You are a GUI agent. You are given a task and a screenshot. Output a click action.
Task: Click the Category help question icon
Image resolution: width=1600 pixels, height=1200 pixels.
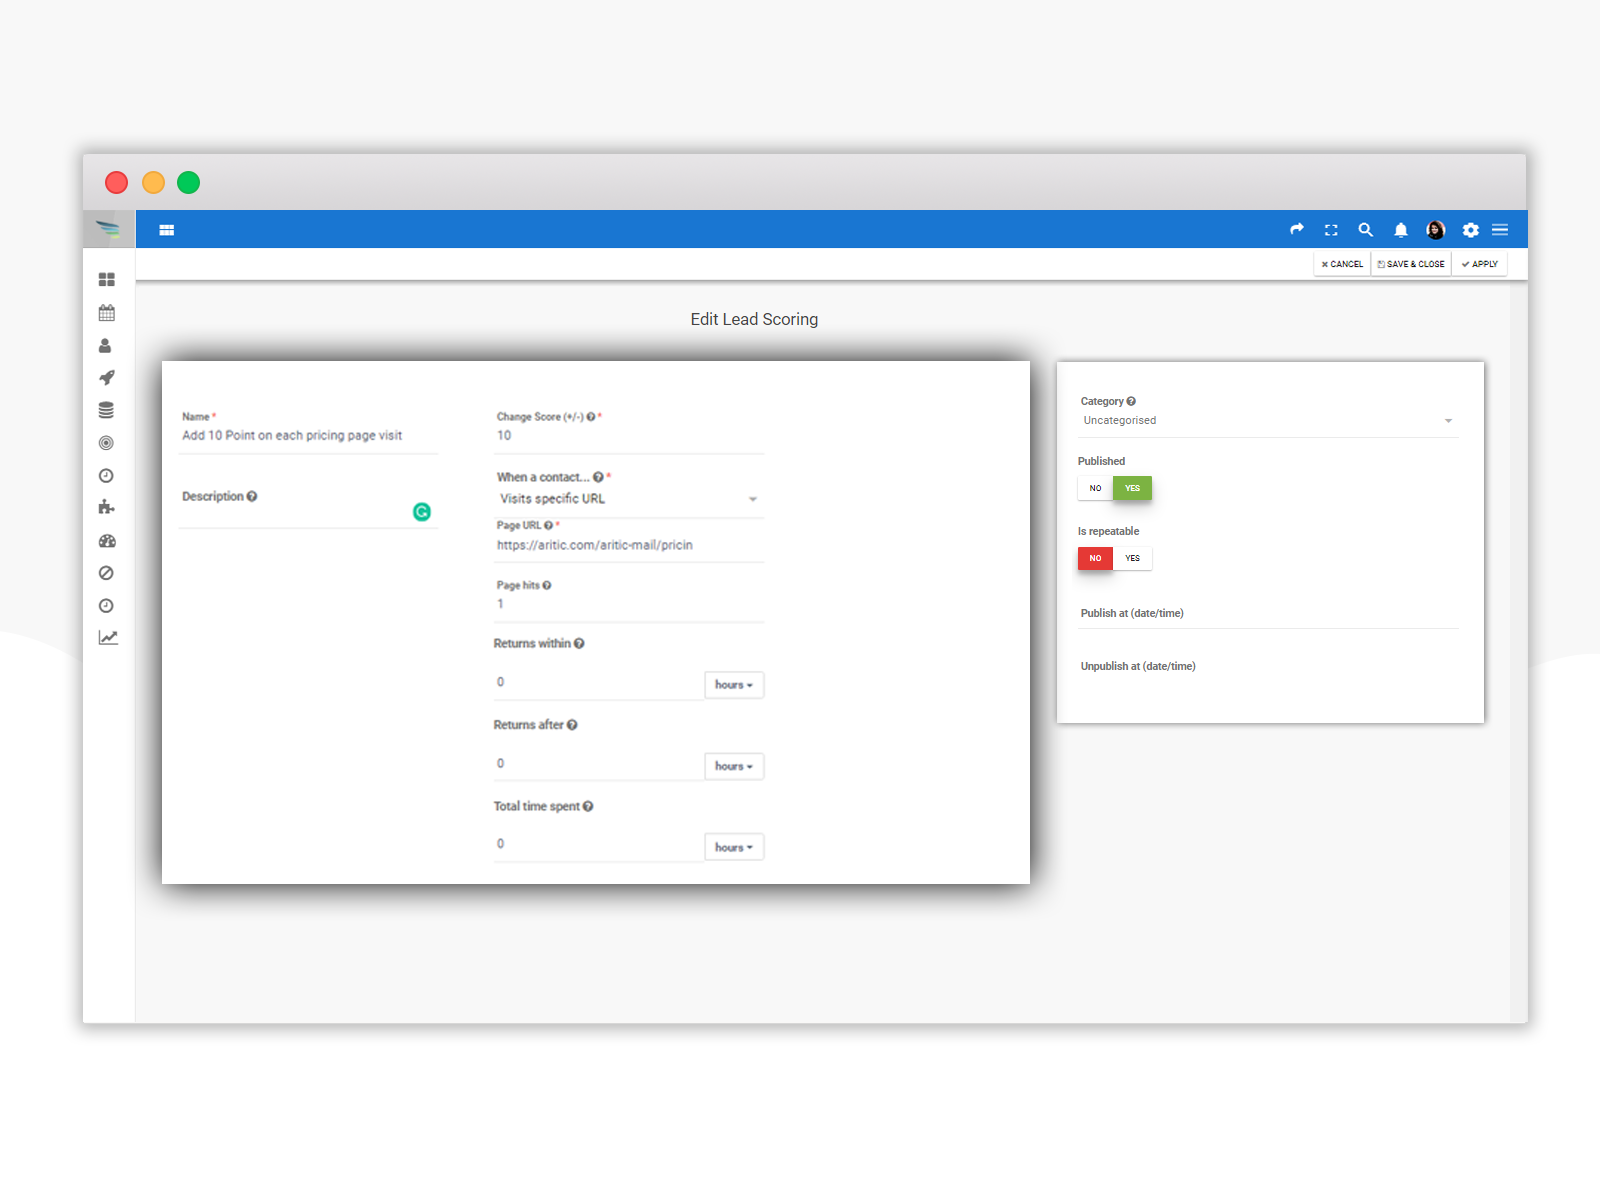[1131, 401]
